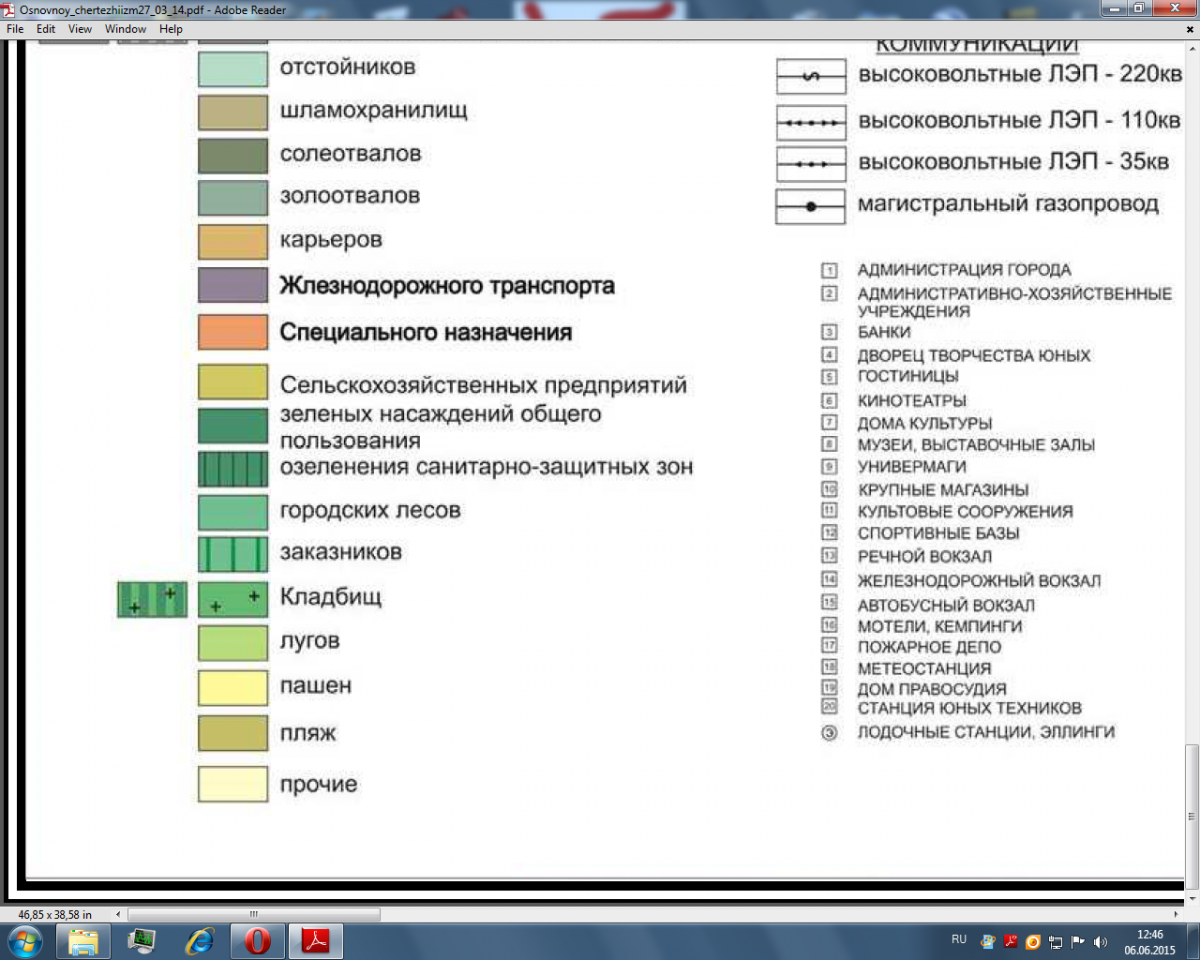This screenshot has height=960, width=1200.
Task: Open the Opera browser taskbar icon
Action: point(258,941)
